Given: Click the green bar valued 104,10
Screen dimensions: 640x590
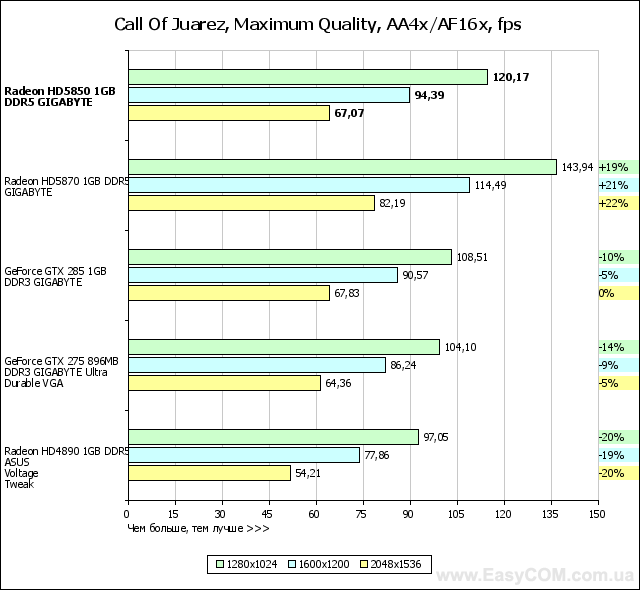Looking at the screenshot, I should (x=284, y=347).
